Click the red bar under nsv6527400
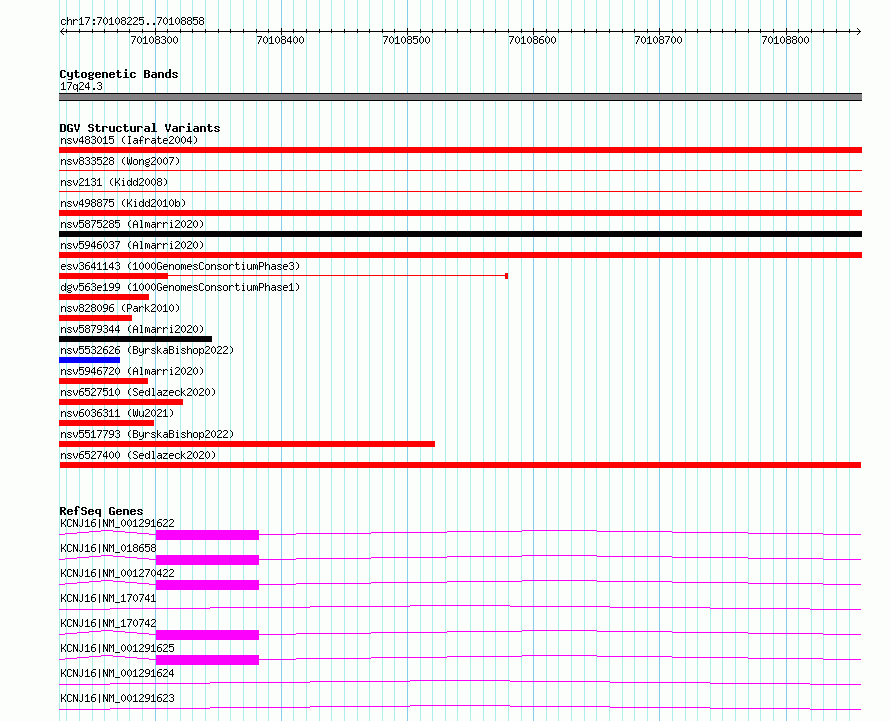Image resolution: width=890 pixels, height=721 pixels. pos(460,465)
